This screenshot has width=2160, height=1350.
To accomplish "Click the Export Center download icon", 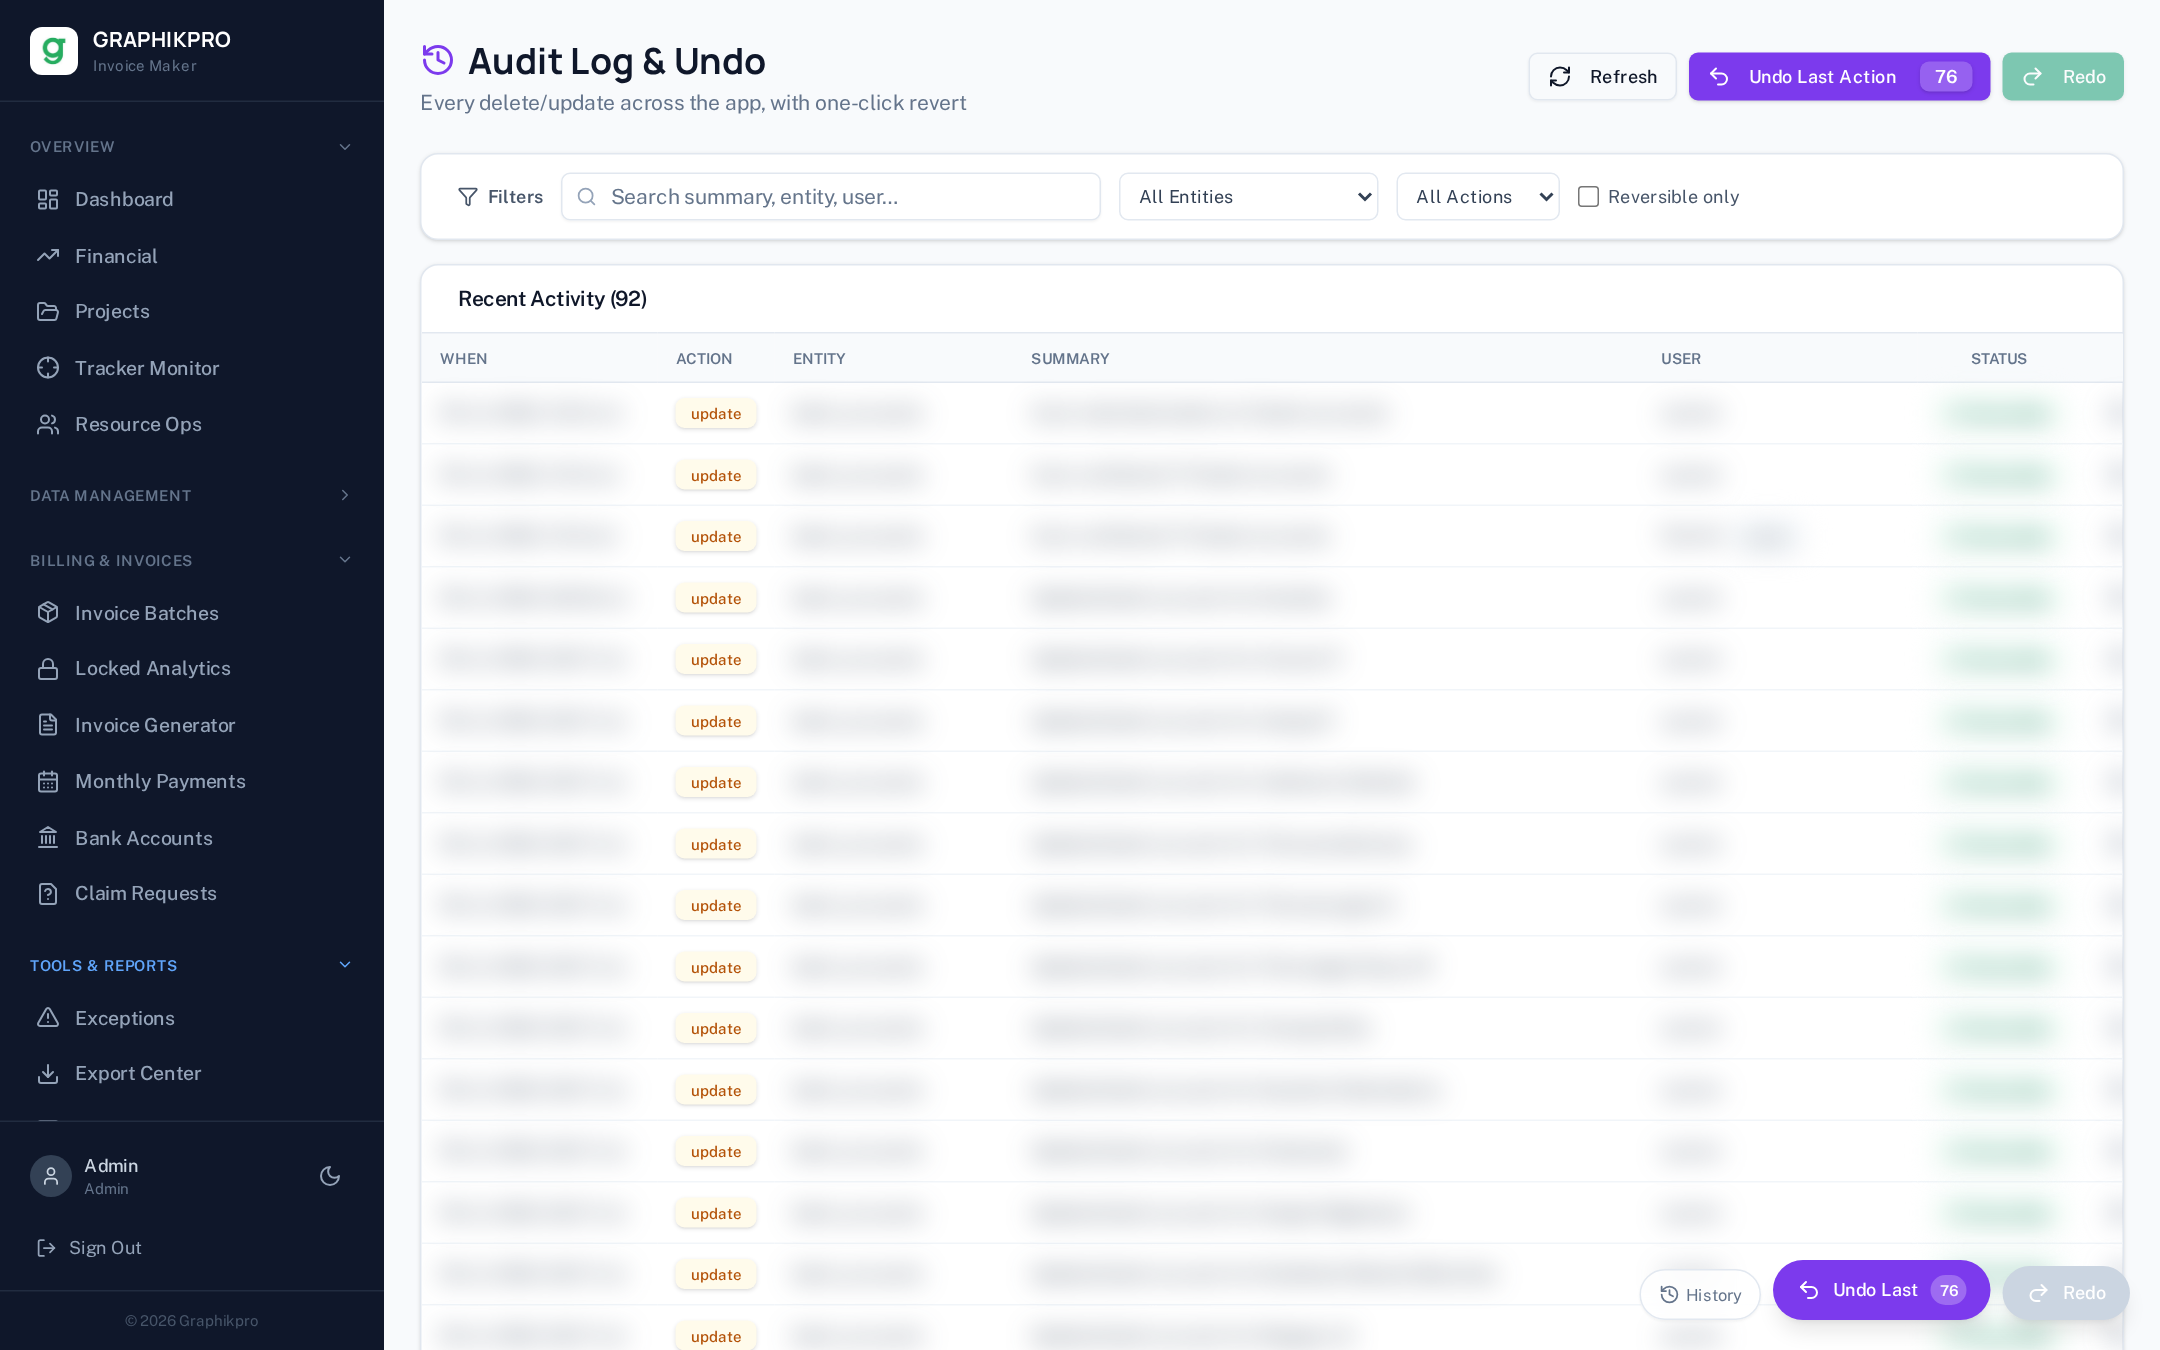I will coord(48,1073).
